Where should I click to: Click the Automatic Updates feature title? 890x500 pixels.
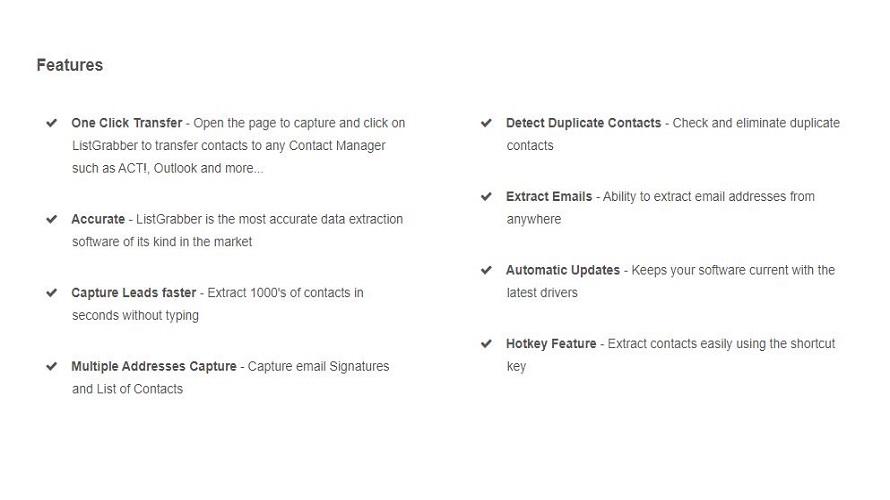563,270
